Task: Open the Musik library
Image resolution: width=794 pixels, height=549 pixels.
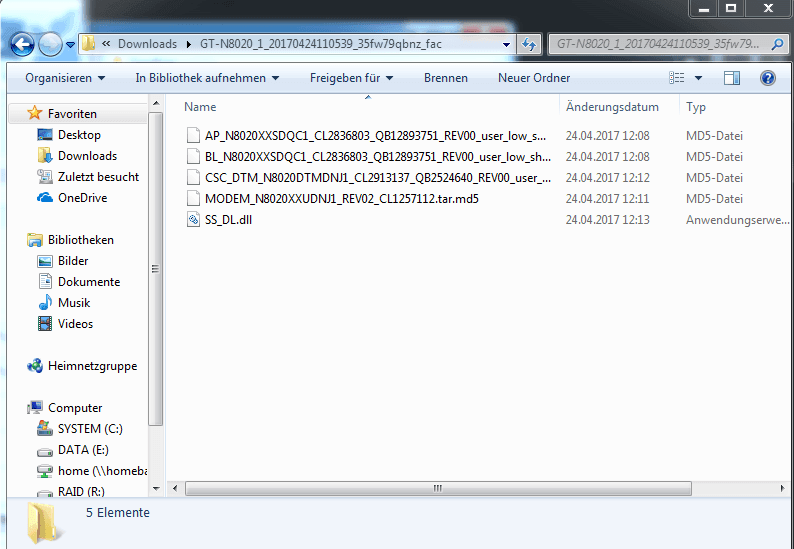Action: [x=74, y=303]
